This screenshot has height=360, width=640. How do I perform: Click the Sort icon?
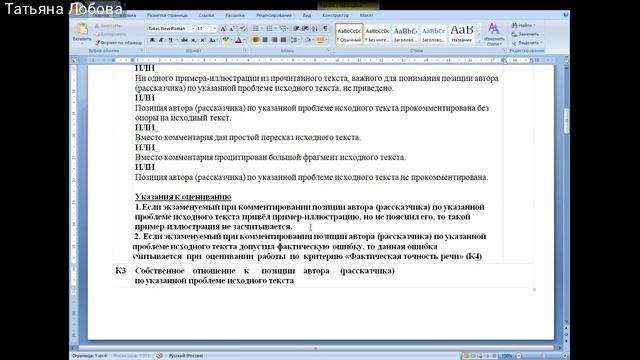315,29
